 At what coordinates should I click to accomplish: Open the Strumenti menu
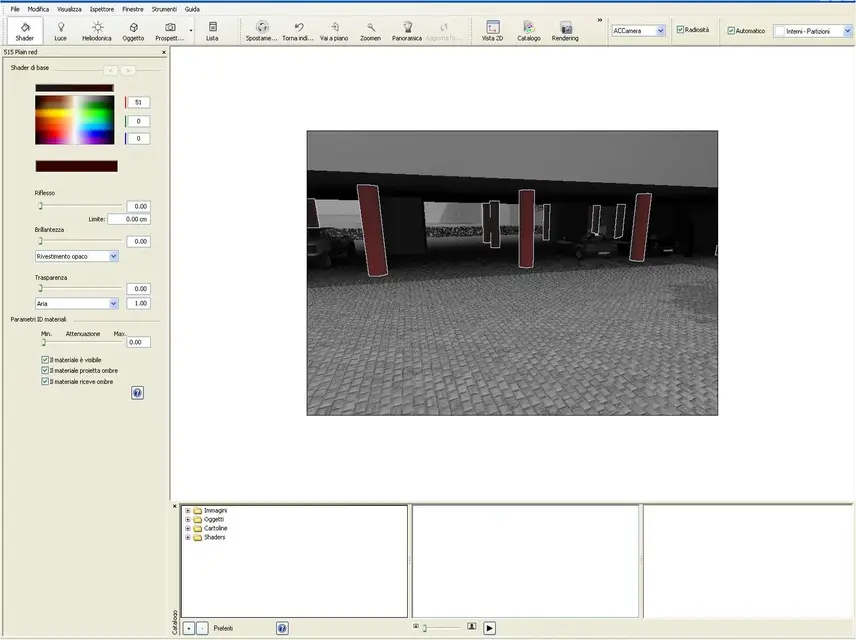click(164, 9)
